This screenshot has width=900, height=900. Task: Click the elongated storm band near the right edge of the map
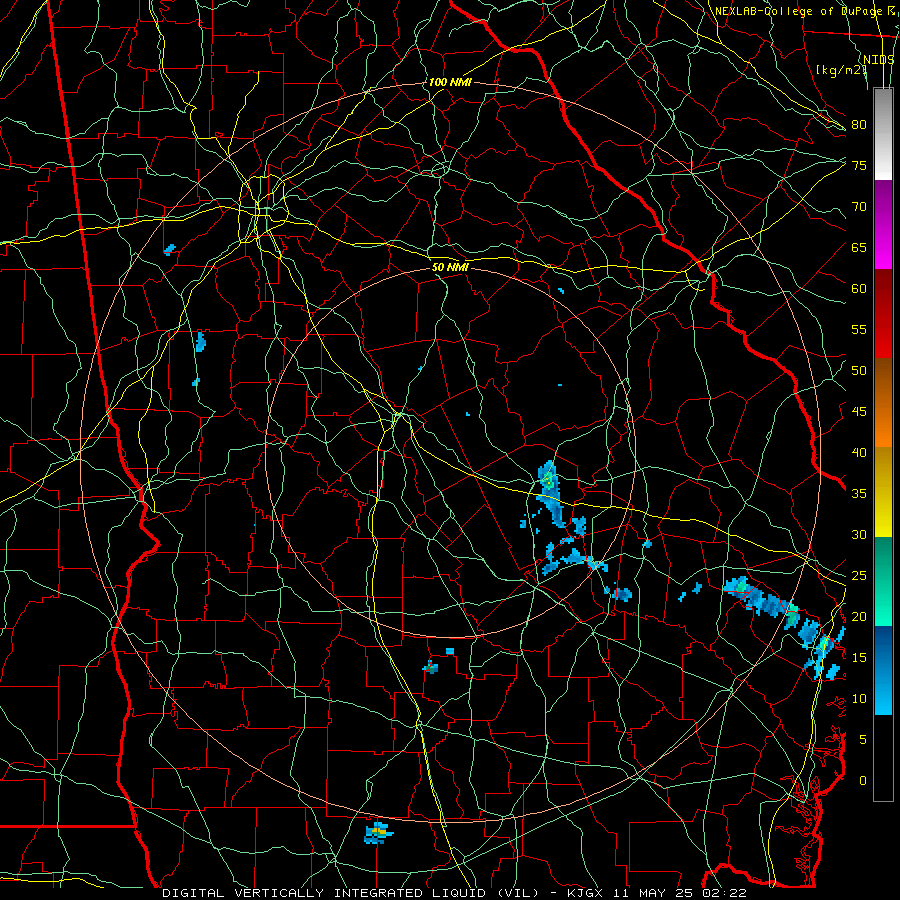784,627
